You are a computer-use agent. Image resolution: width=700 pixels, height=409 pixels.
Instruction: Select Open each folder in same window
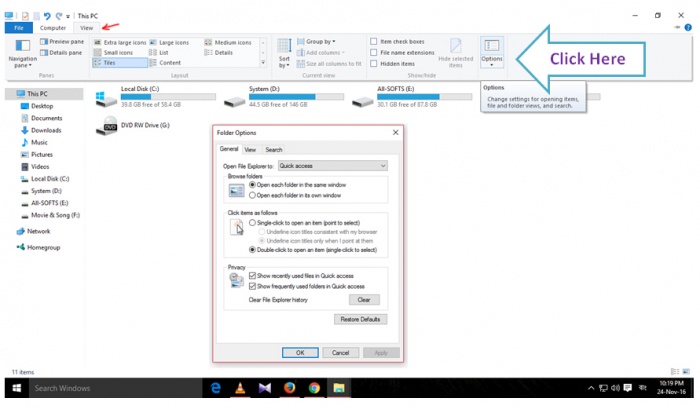(x=252, y=185)
